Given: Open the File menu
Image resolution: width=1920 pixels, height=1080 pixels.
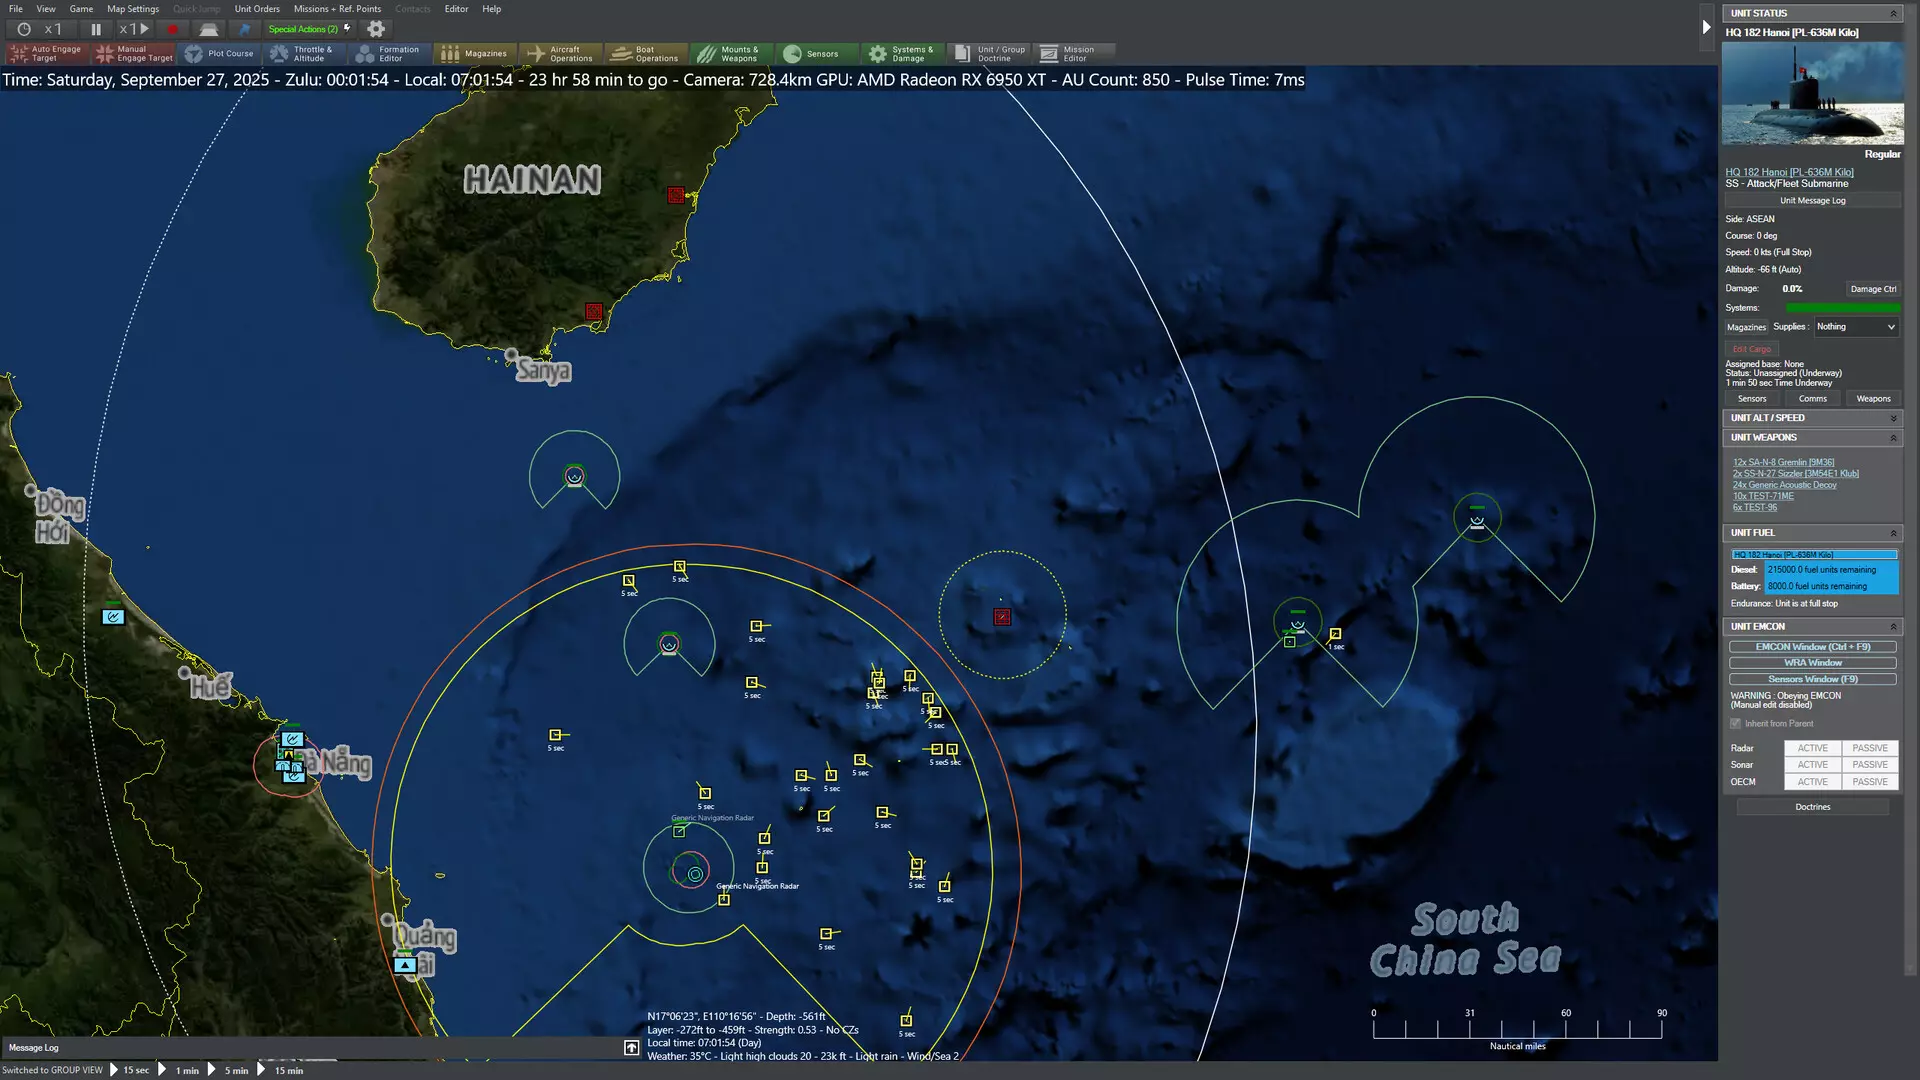Looking at the screenshot, I should (16, 9).
